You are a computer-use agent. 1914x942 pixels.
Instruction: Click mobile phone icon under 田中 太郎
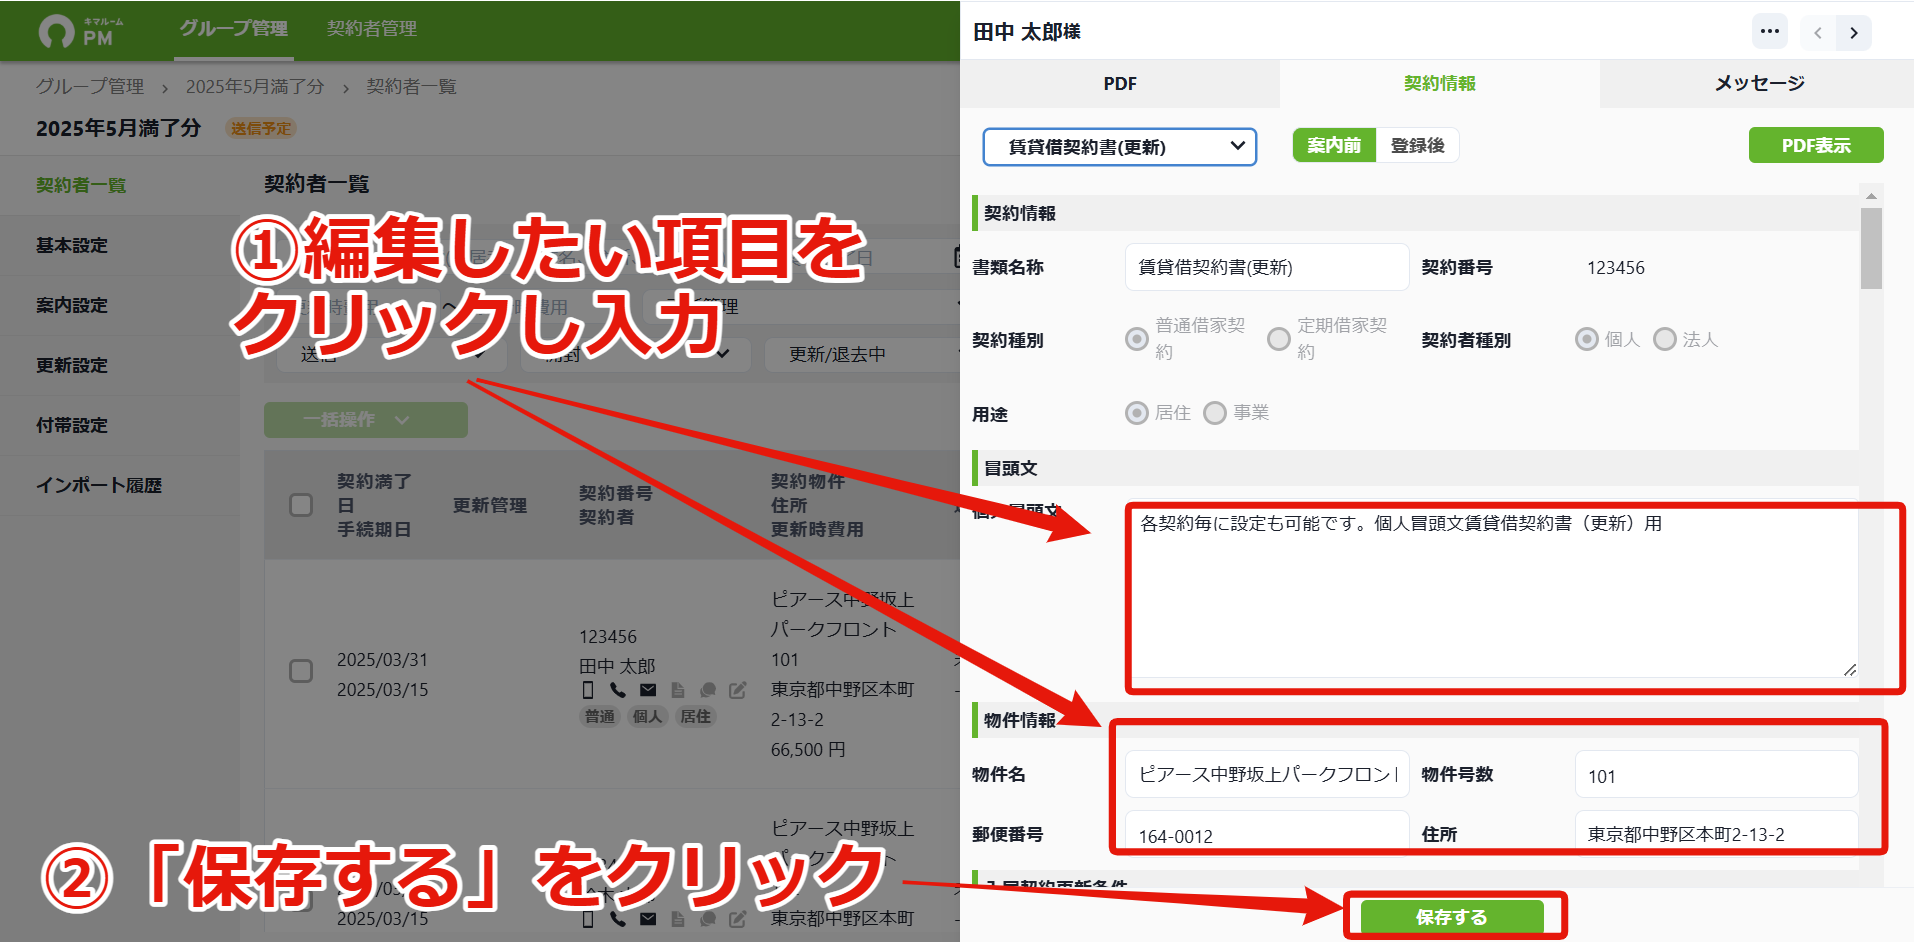[588, 690]
